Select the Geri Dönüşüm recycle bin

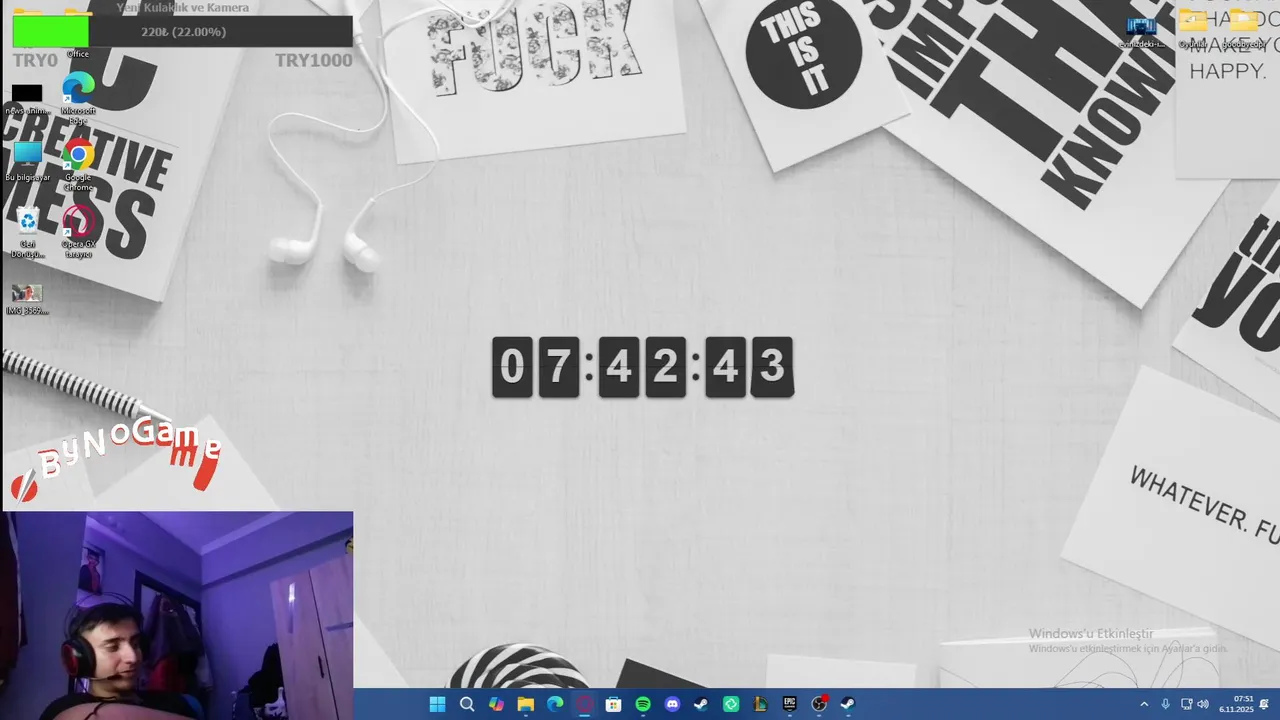click(27, 233)
